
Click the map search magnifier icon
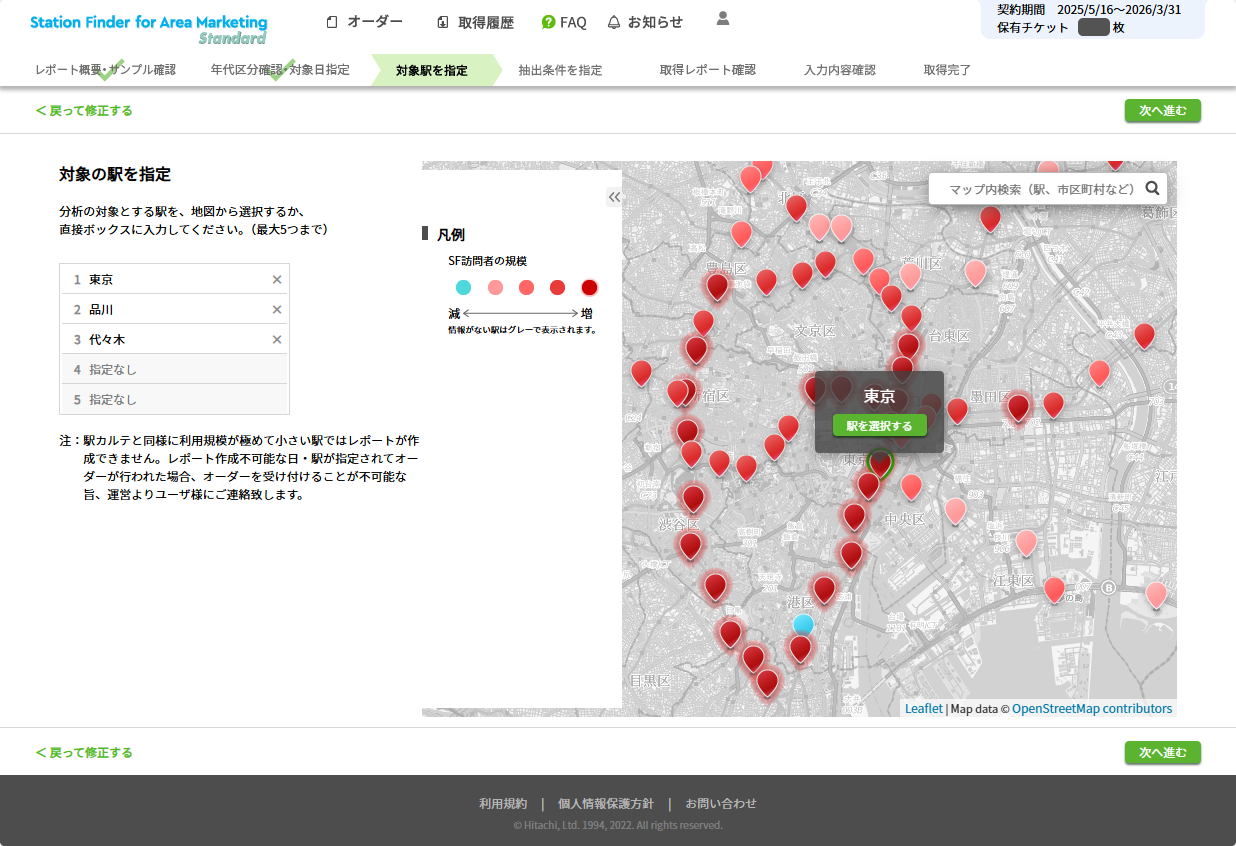1152,188
